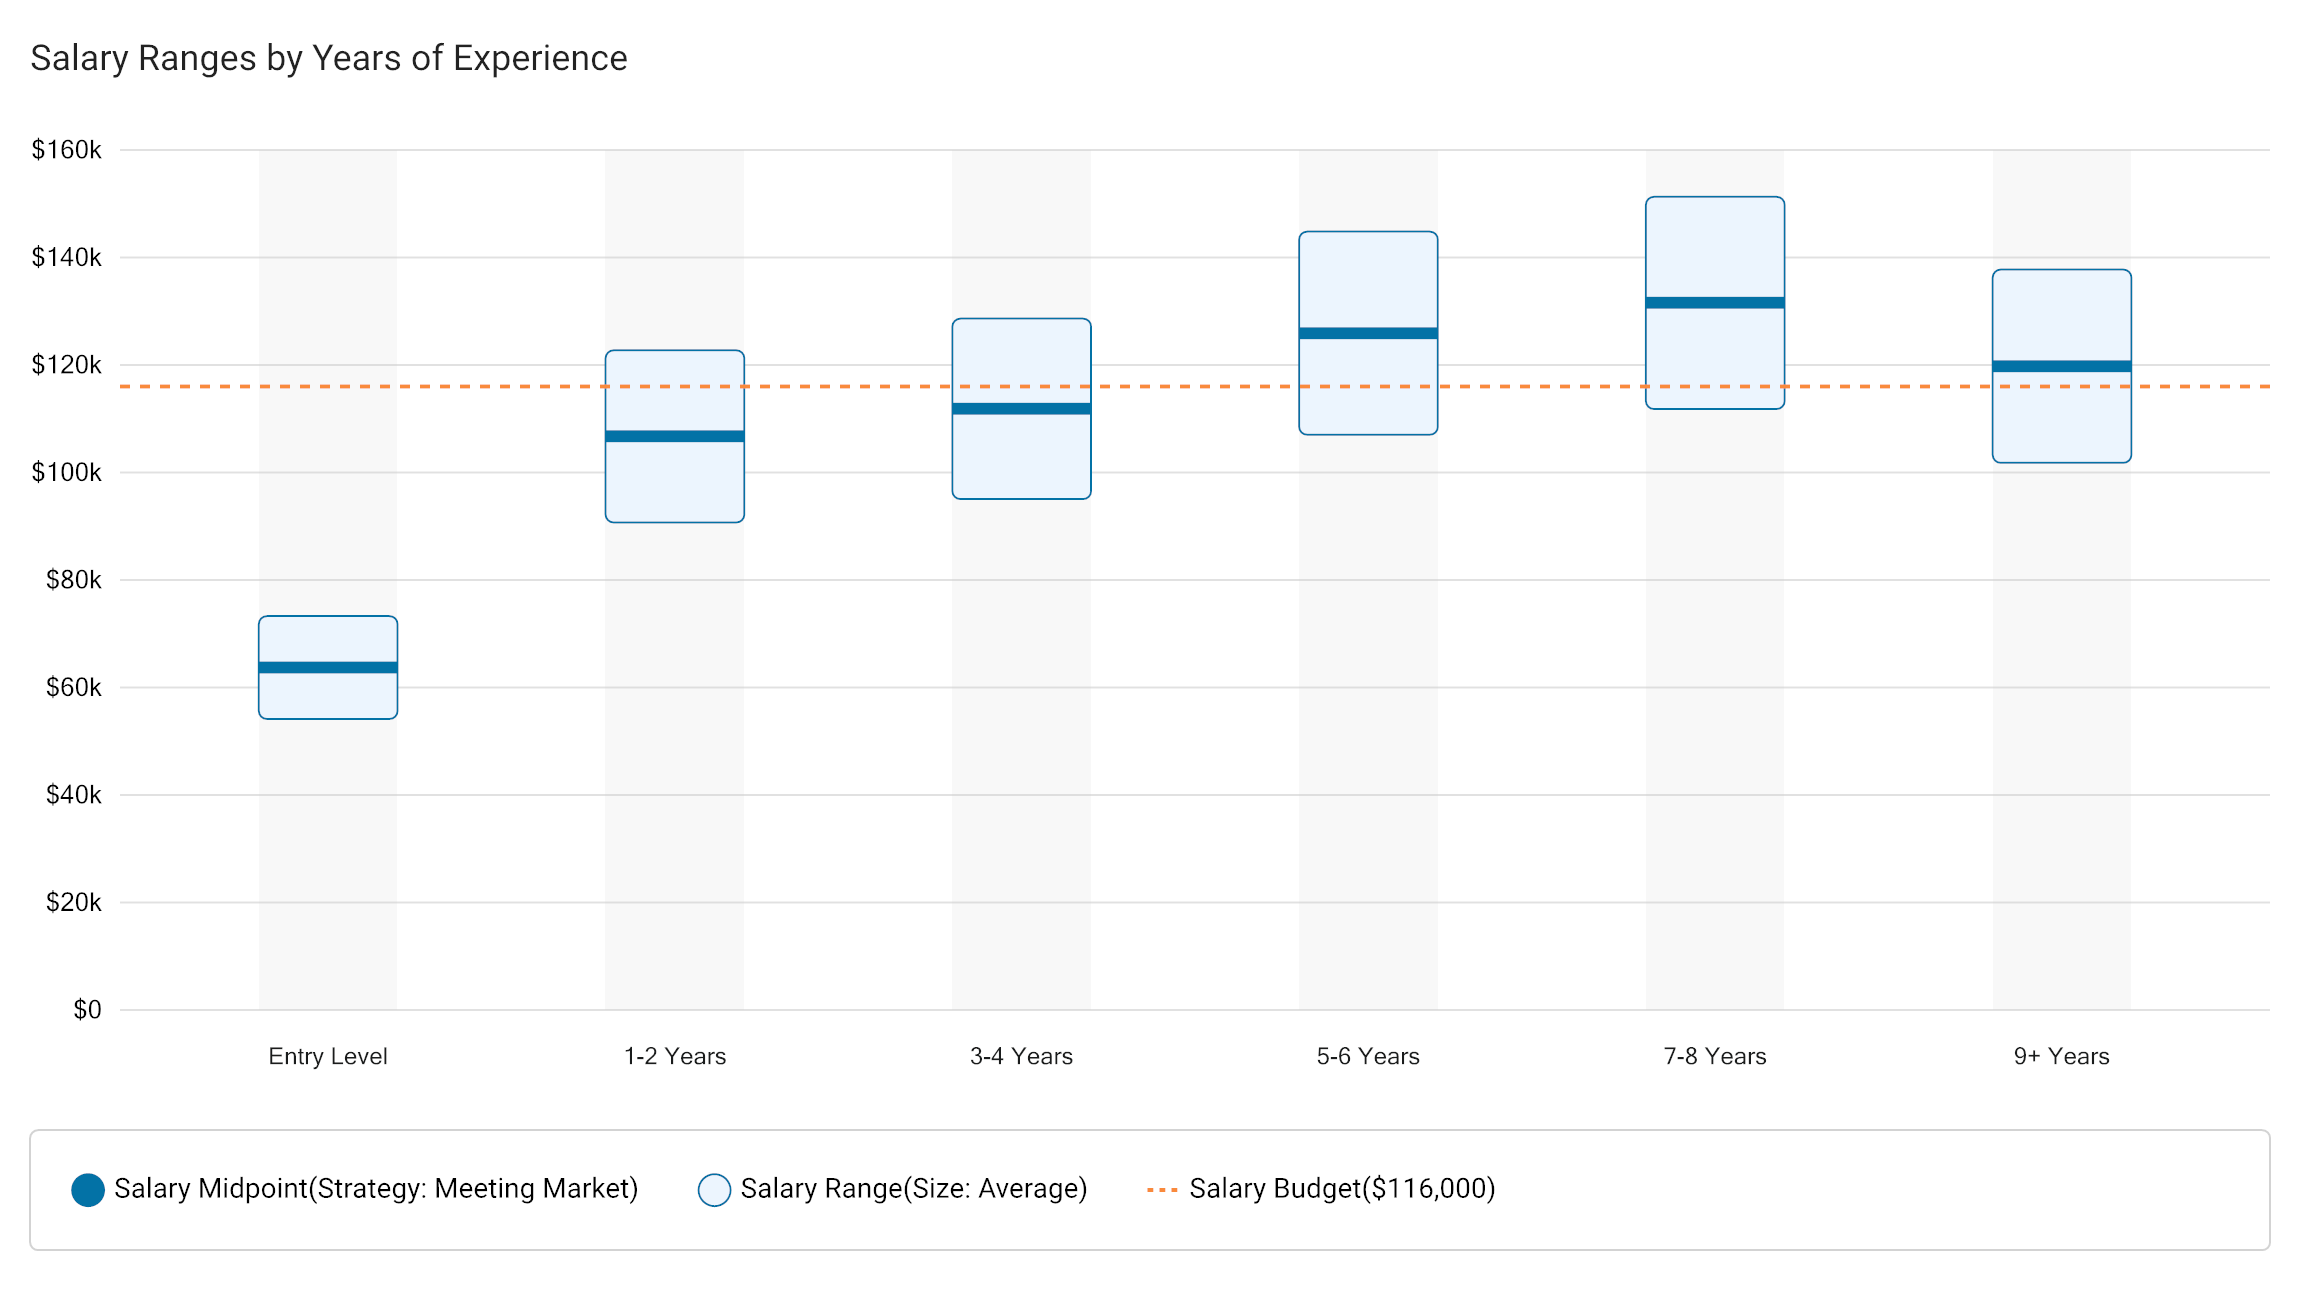Click the dashed Salary Budget legend icon
The image size is (2300, 1300).
(1163, 1190)
